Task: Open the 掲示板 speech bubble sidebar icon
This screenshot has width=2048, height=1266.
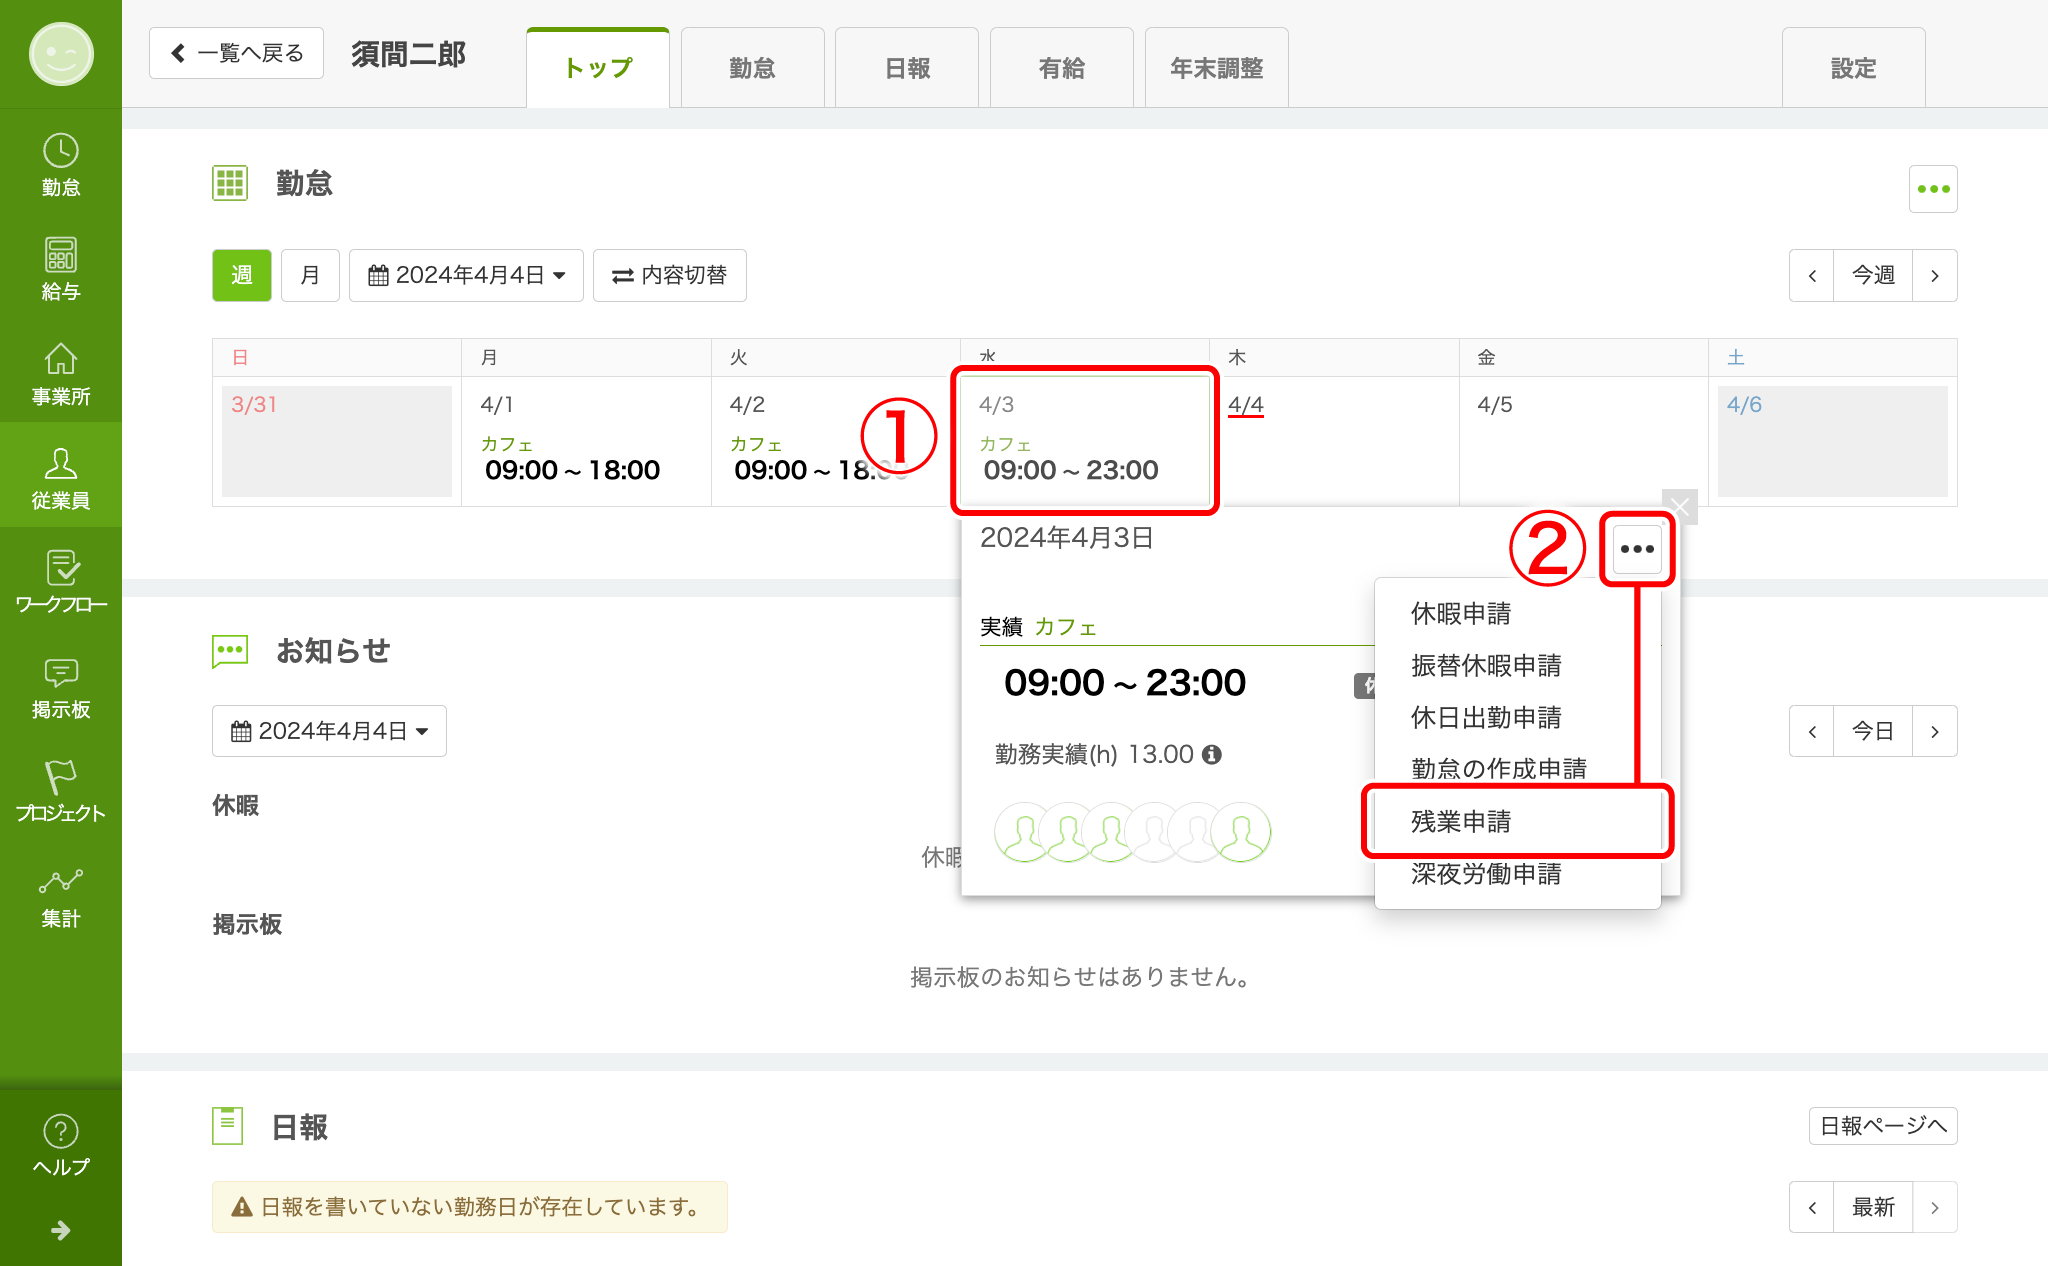Action: (61, 687)
